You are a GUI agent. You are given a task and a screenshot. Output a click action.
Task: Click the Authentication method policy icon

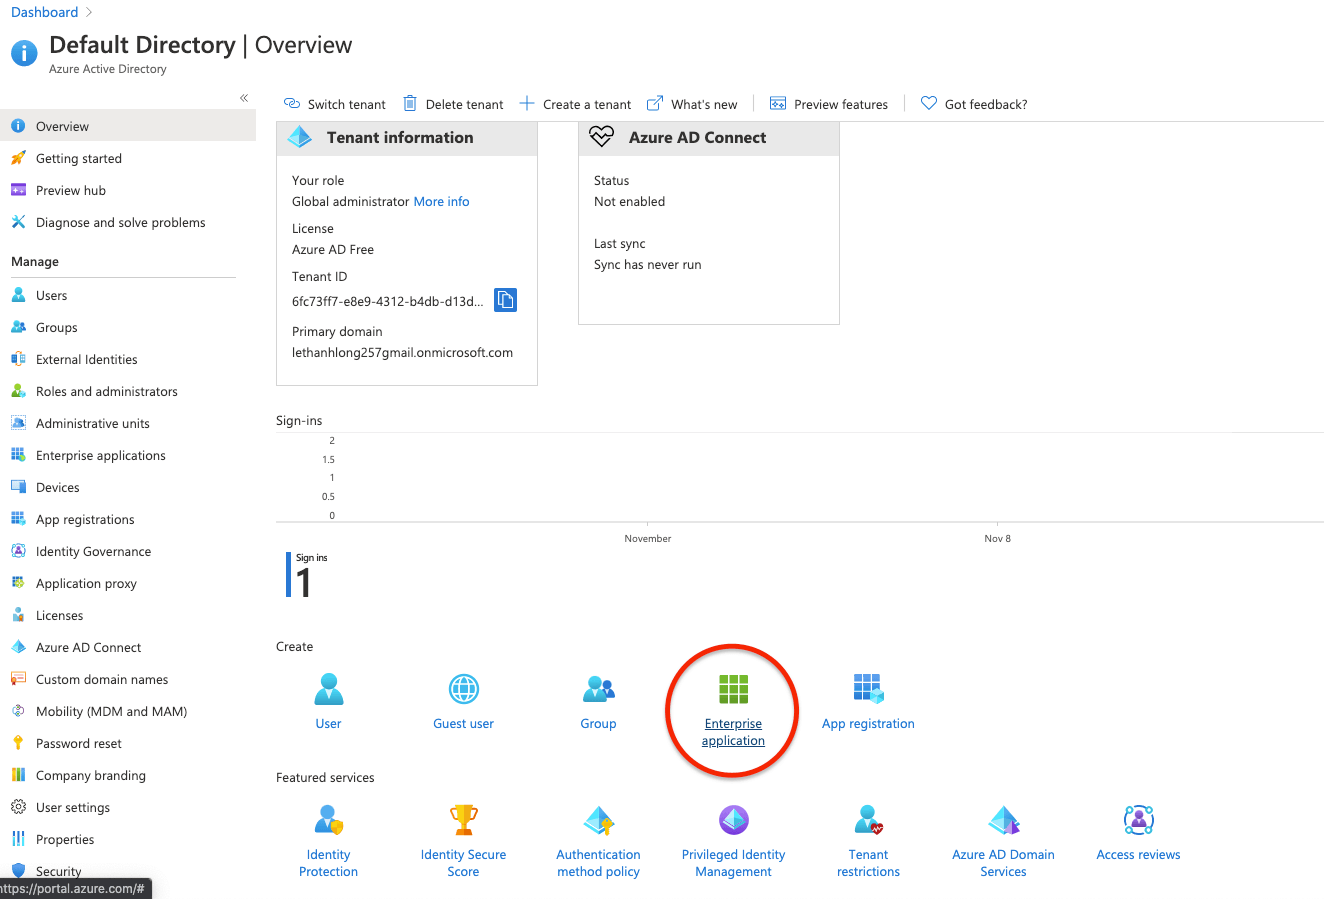(x=599, y=820)
